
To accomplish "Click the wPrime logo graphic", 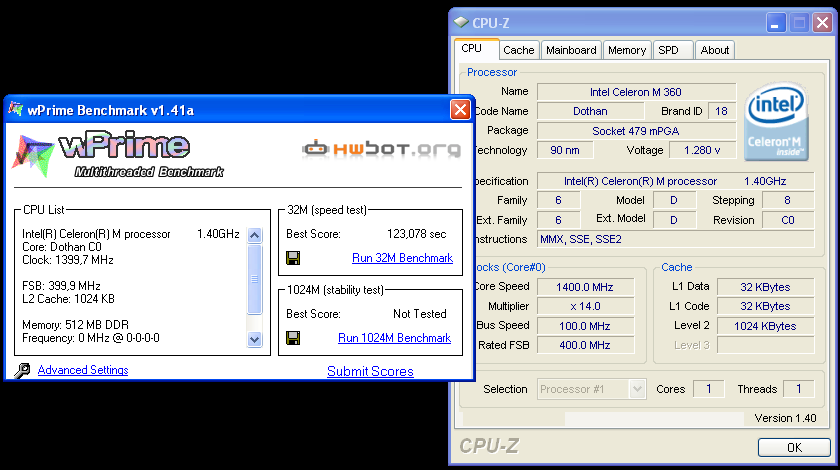I will click(118, 154).
